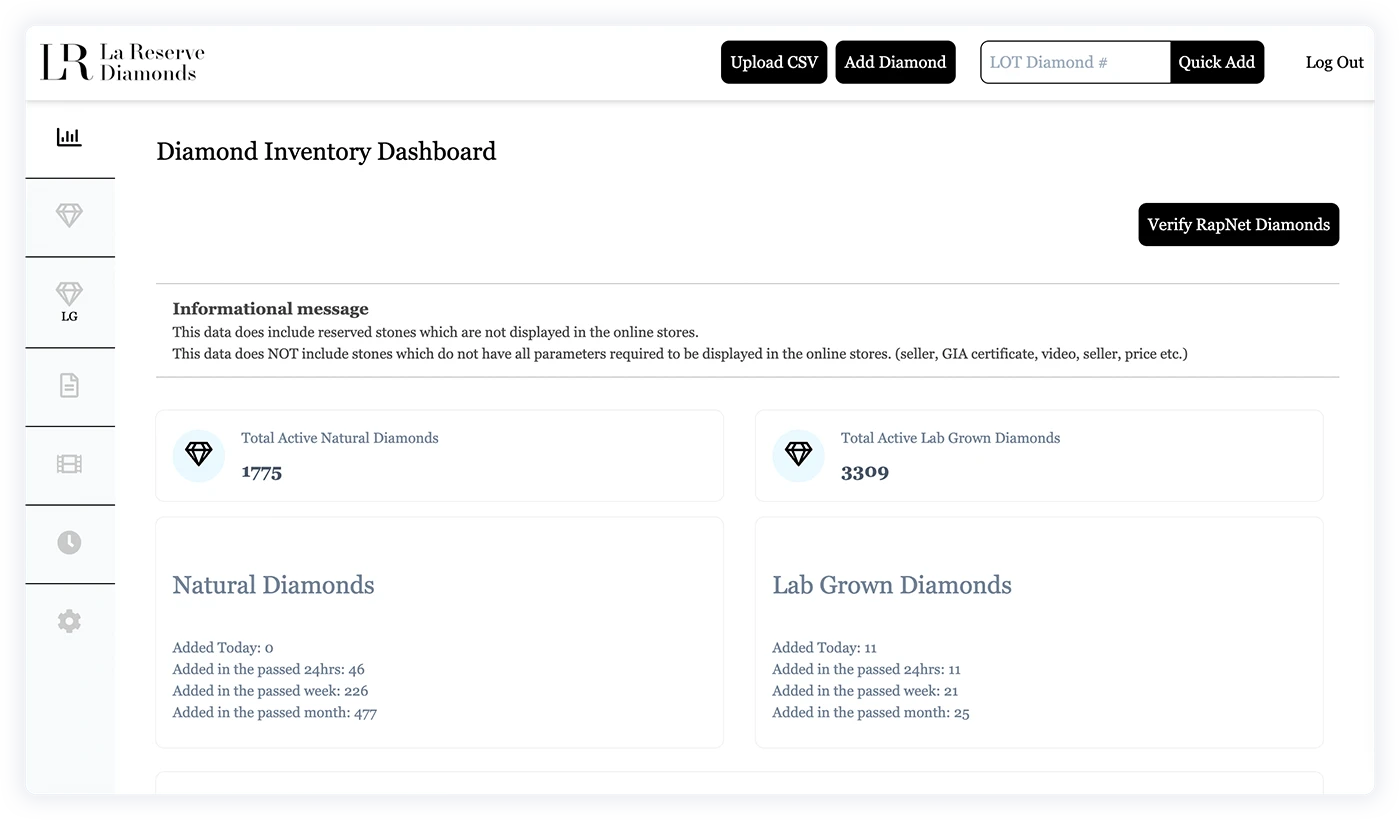Open the natural diamonds sidebar icon
This screenshot has height=820, width=1400.
69,215
